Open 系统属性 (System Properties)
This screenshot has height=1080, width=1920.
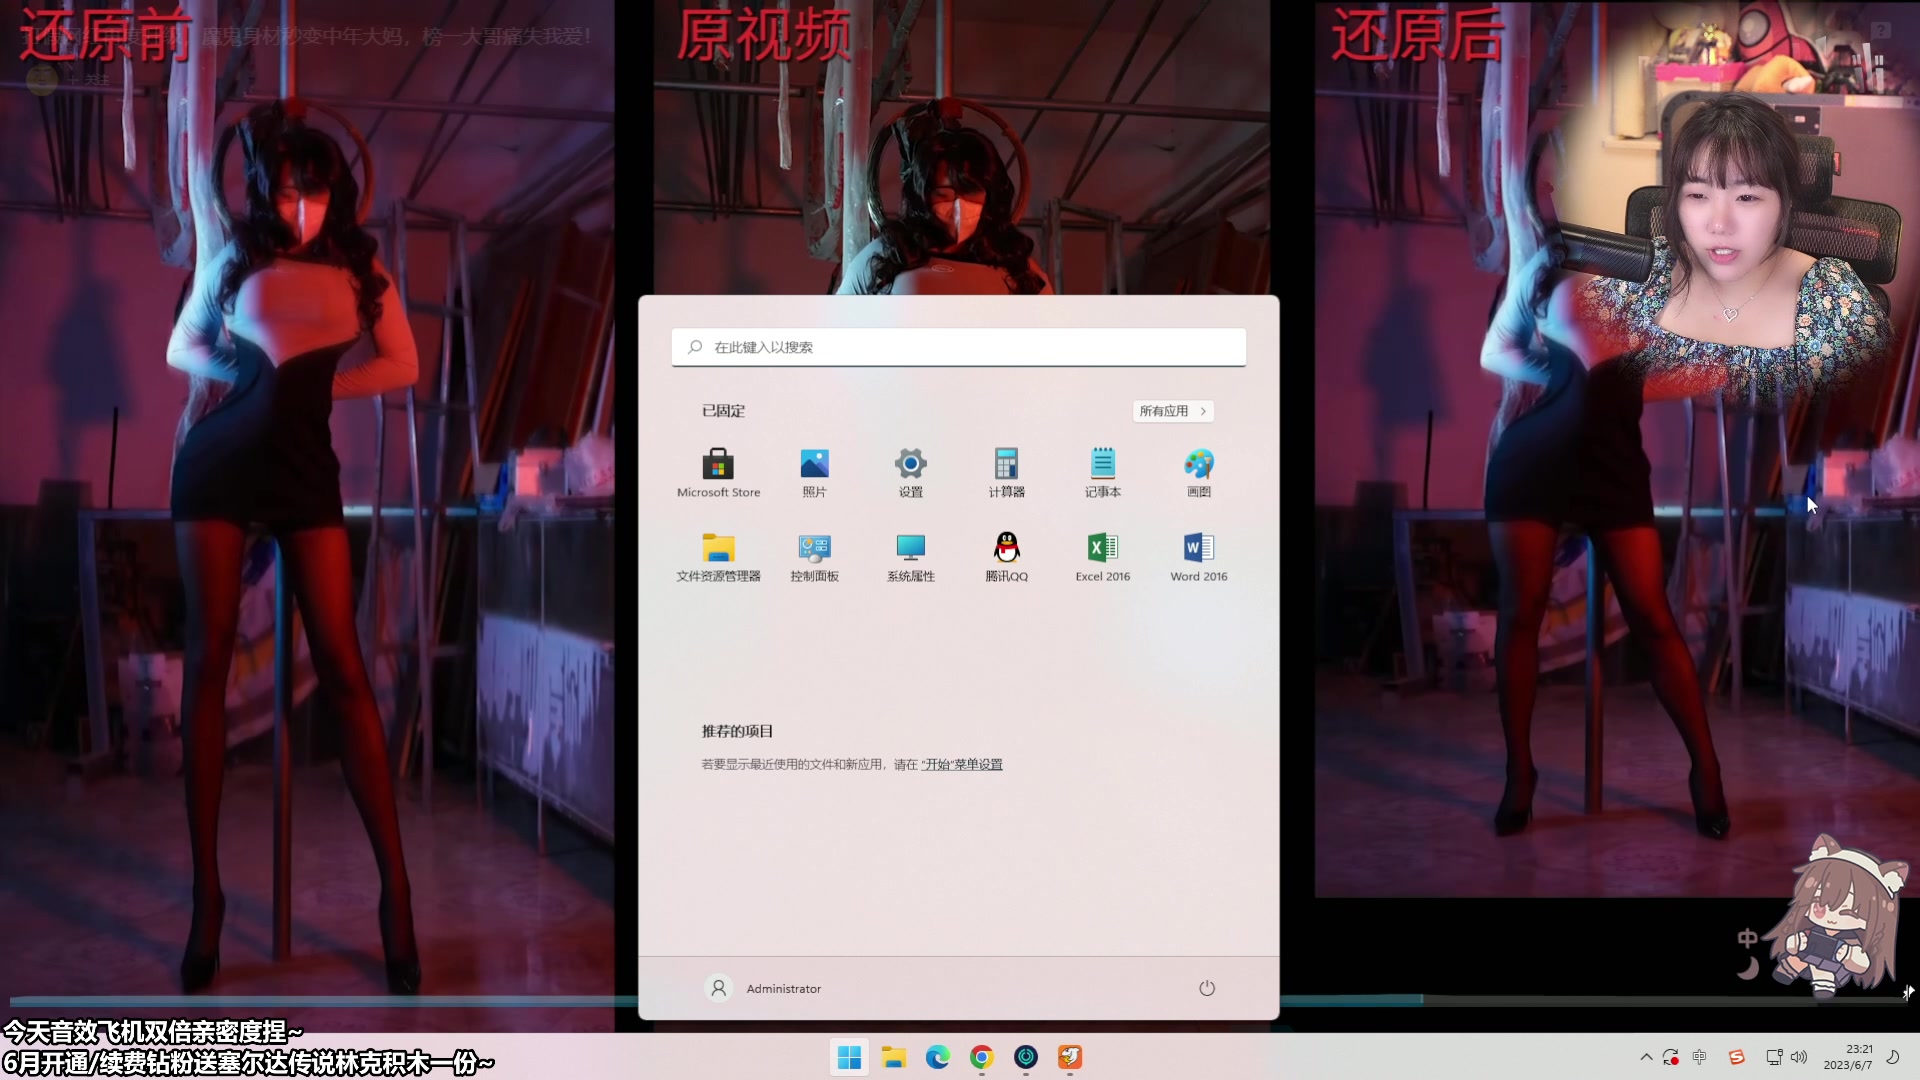pos(910,557)
